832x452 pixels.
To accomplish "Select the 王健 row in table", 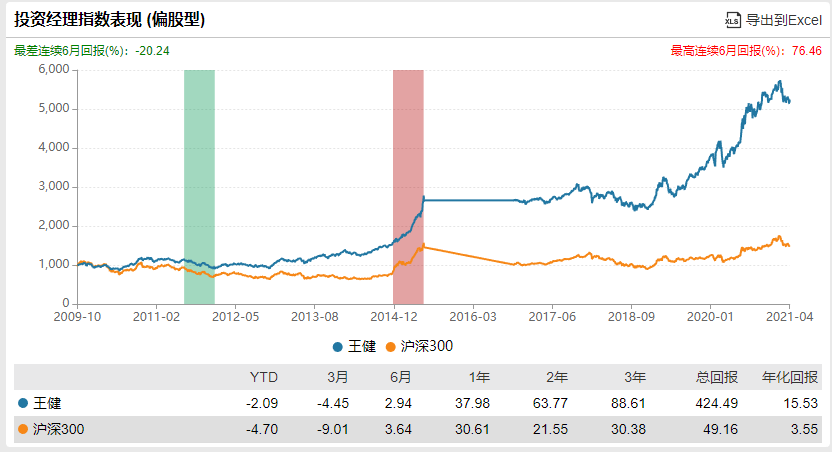I will 418,403.
